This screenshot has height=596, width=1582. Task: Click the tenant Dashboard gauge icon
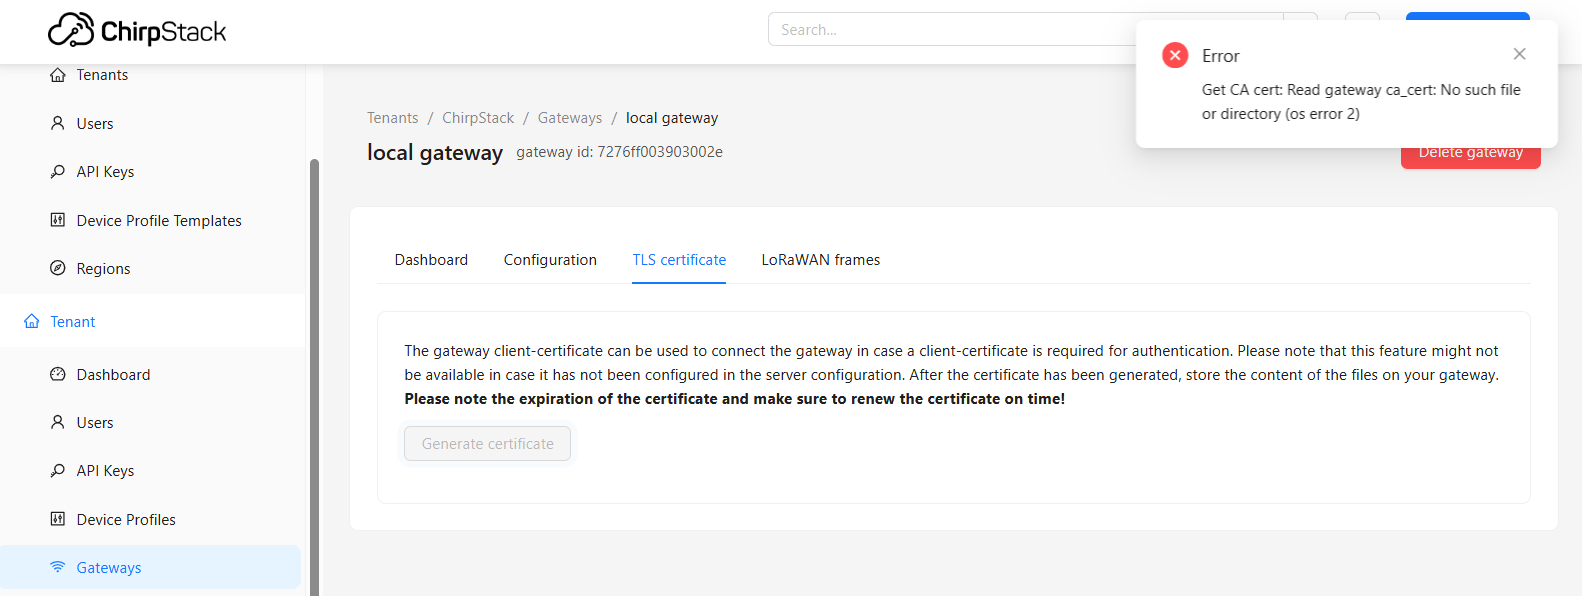58,374
